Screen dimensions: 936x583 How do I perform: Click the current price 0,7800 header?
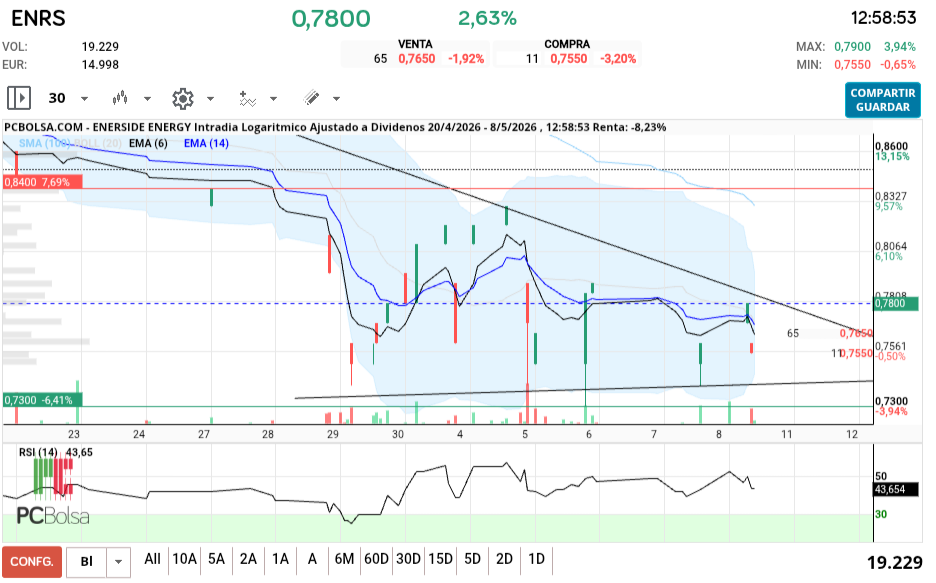(x=331, y=19)
